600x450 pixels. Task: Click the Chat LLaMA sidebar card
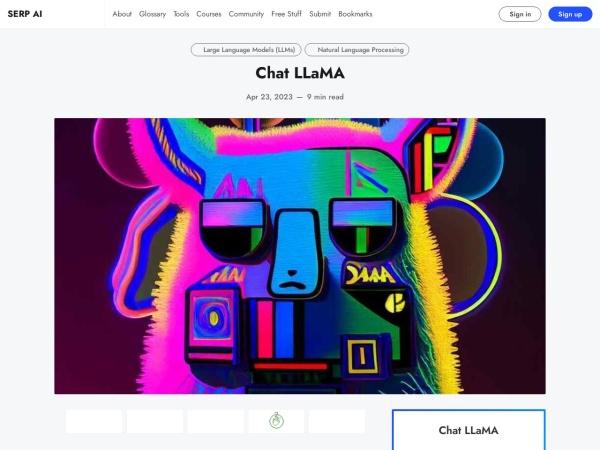pos(469,430)
